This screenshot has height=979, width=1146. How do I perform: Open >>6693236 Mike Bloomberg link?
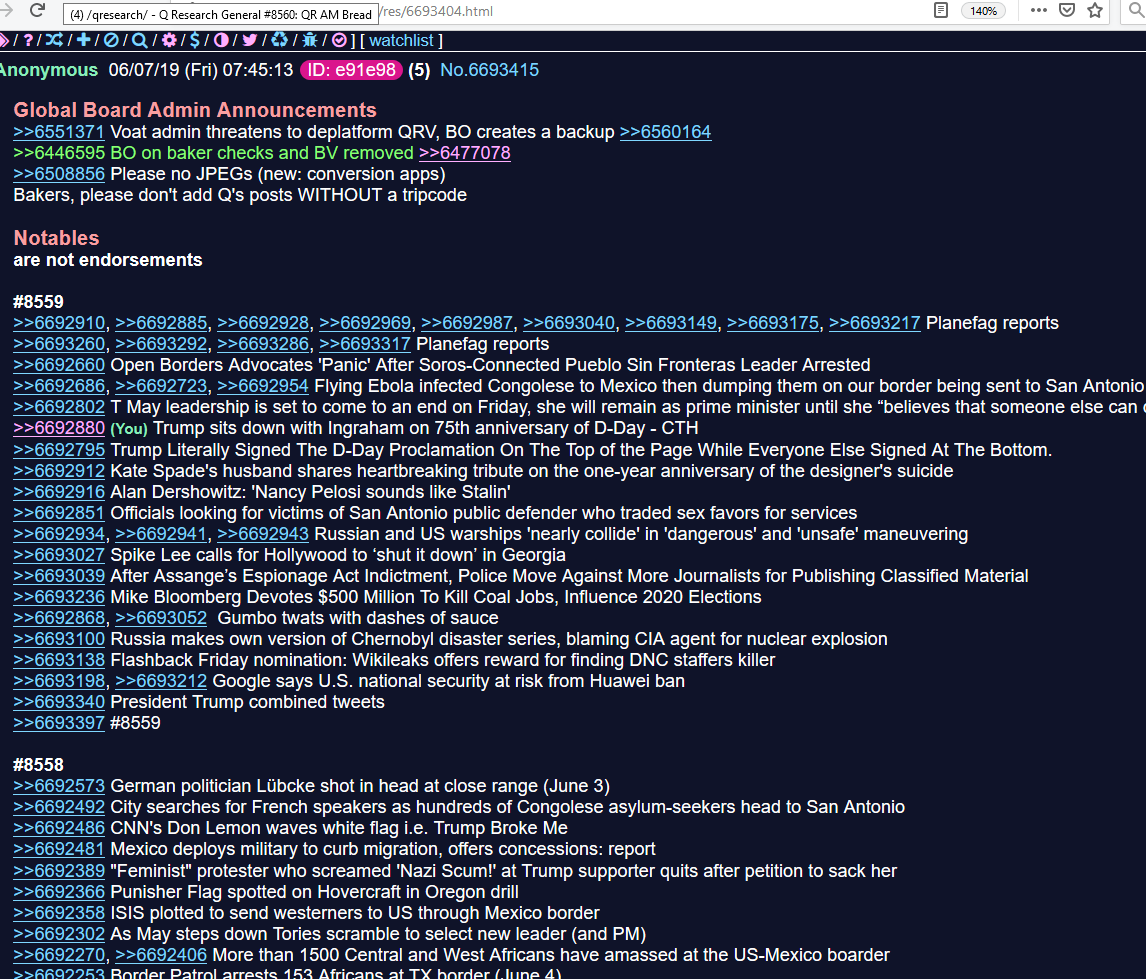59,598
